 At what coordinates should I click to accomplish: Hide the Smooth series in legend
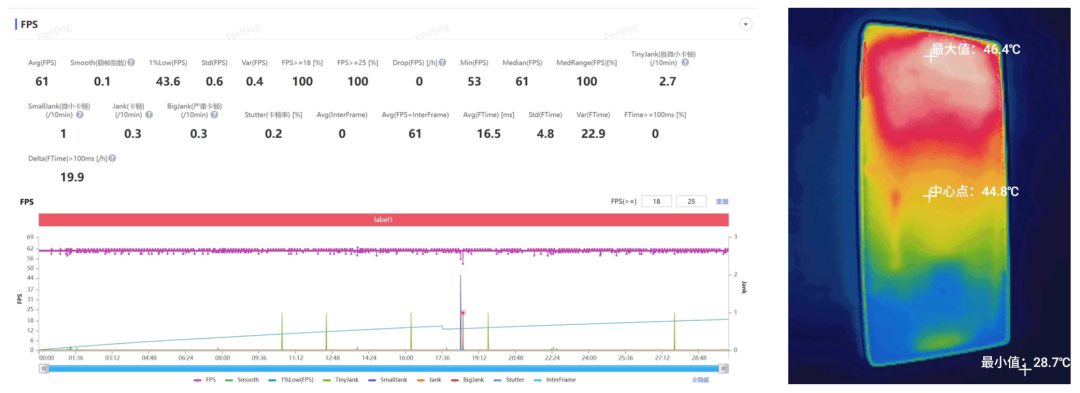[242, 379]
